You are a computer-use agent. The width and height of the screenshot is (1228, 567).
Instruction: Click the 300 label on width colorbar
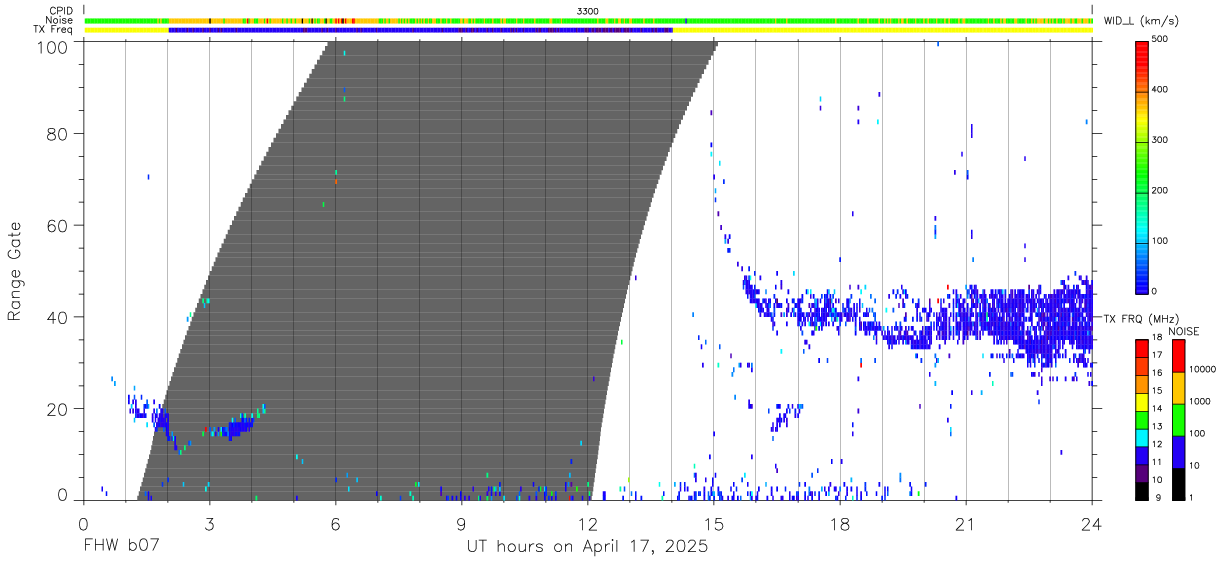pyautogui.click(x=1160, y=140)
